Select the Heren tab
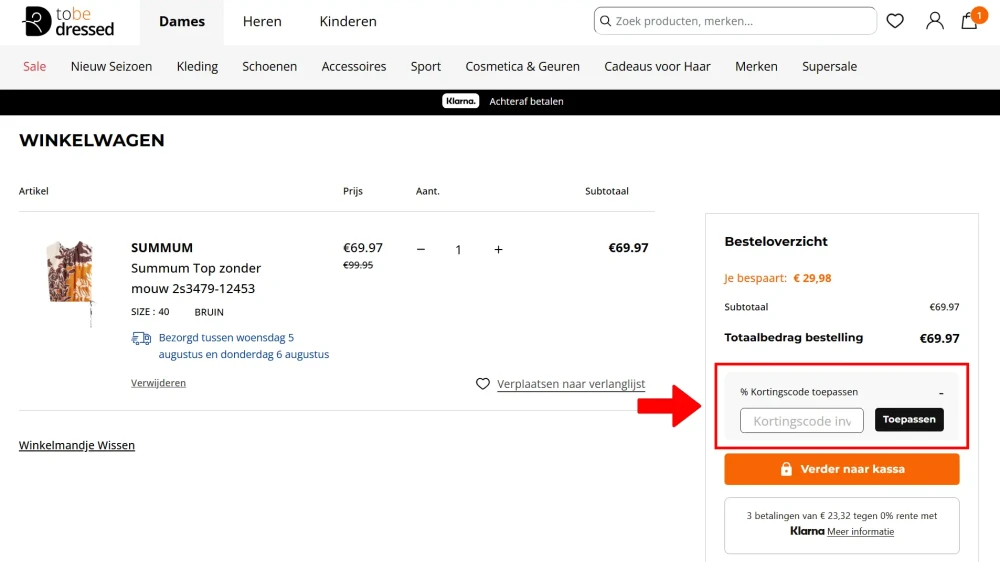Image resolution: width=1000 pixels, height=562 pixels. pyautogui.click(x=262, y=22)
